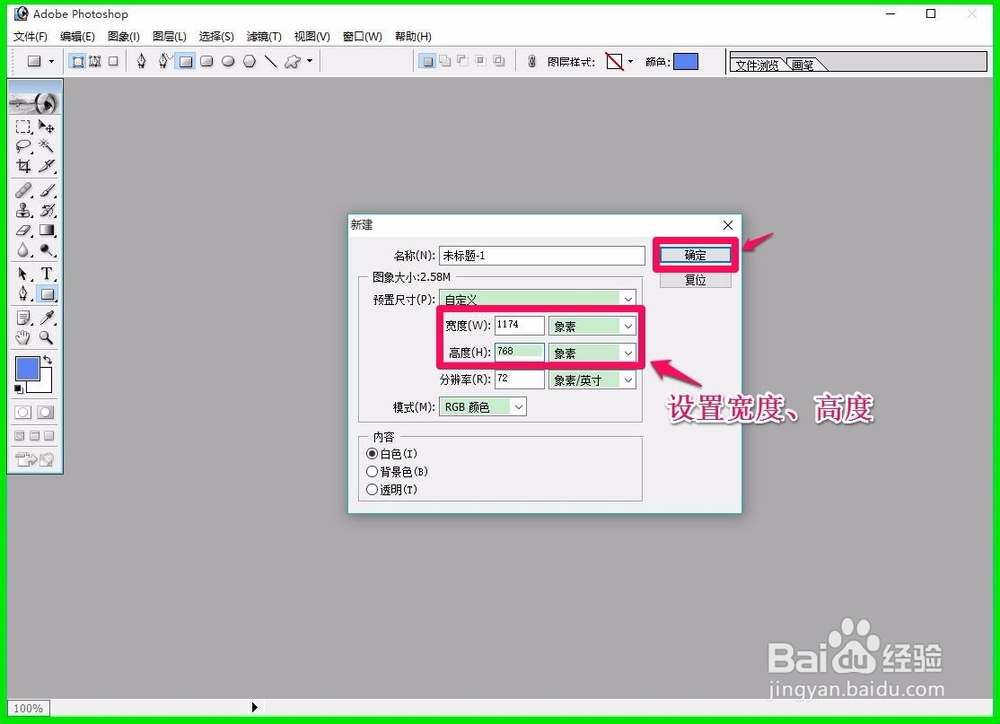Click the Reset button in dialog
The height and width of the screenshot is (724, 1000).
pos(695,280)
